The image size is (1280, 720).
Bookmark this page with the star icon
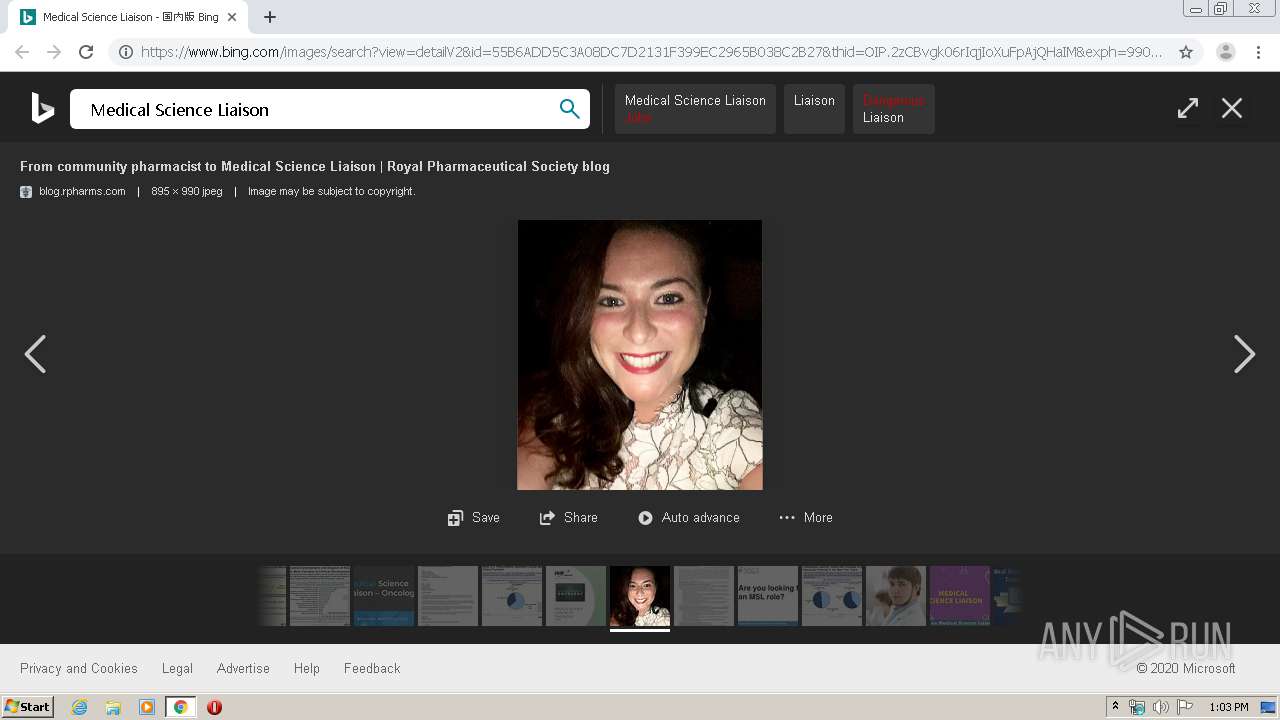pyautogui.click(x=1186, y=52)
